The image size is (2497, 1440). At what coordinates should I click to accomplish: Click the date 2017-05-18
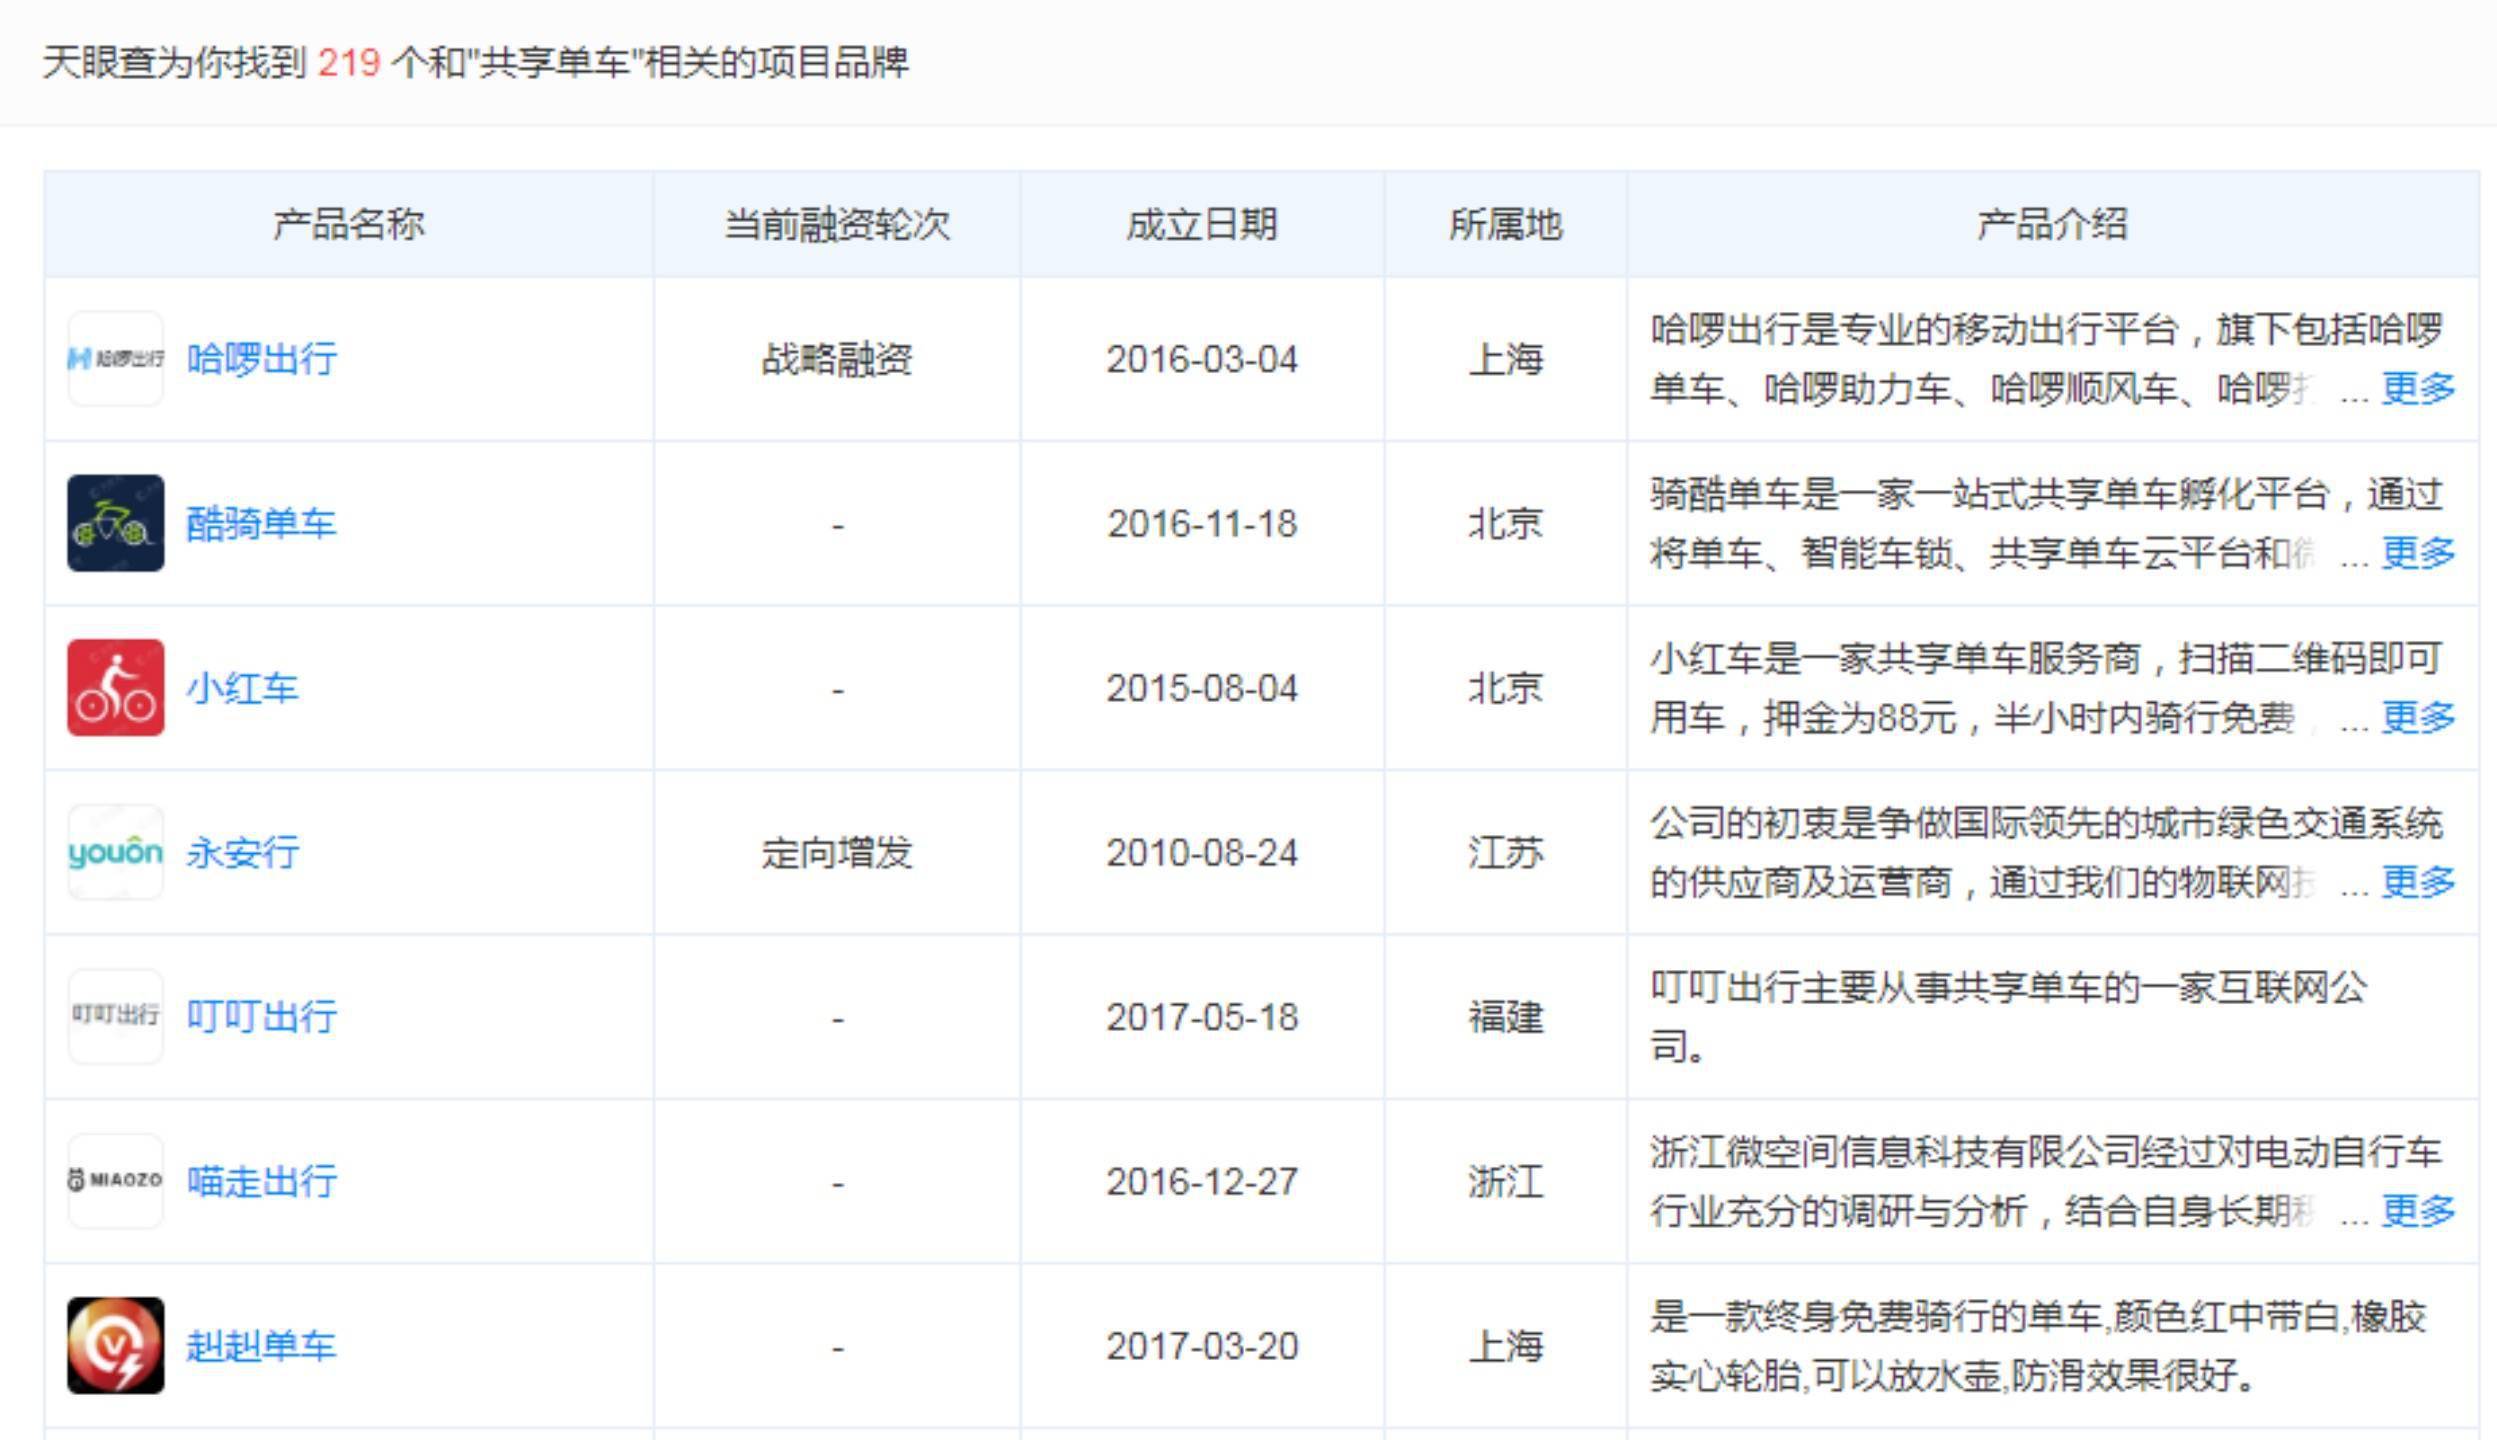click(x=1202, y=1017)
